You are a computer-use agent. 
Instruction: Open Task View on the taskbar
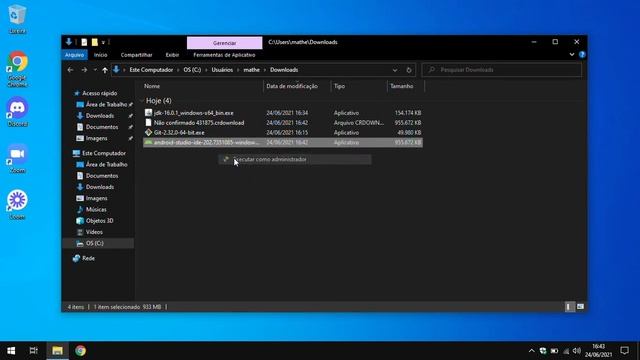coord(33,351)
